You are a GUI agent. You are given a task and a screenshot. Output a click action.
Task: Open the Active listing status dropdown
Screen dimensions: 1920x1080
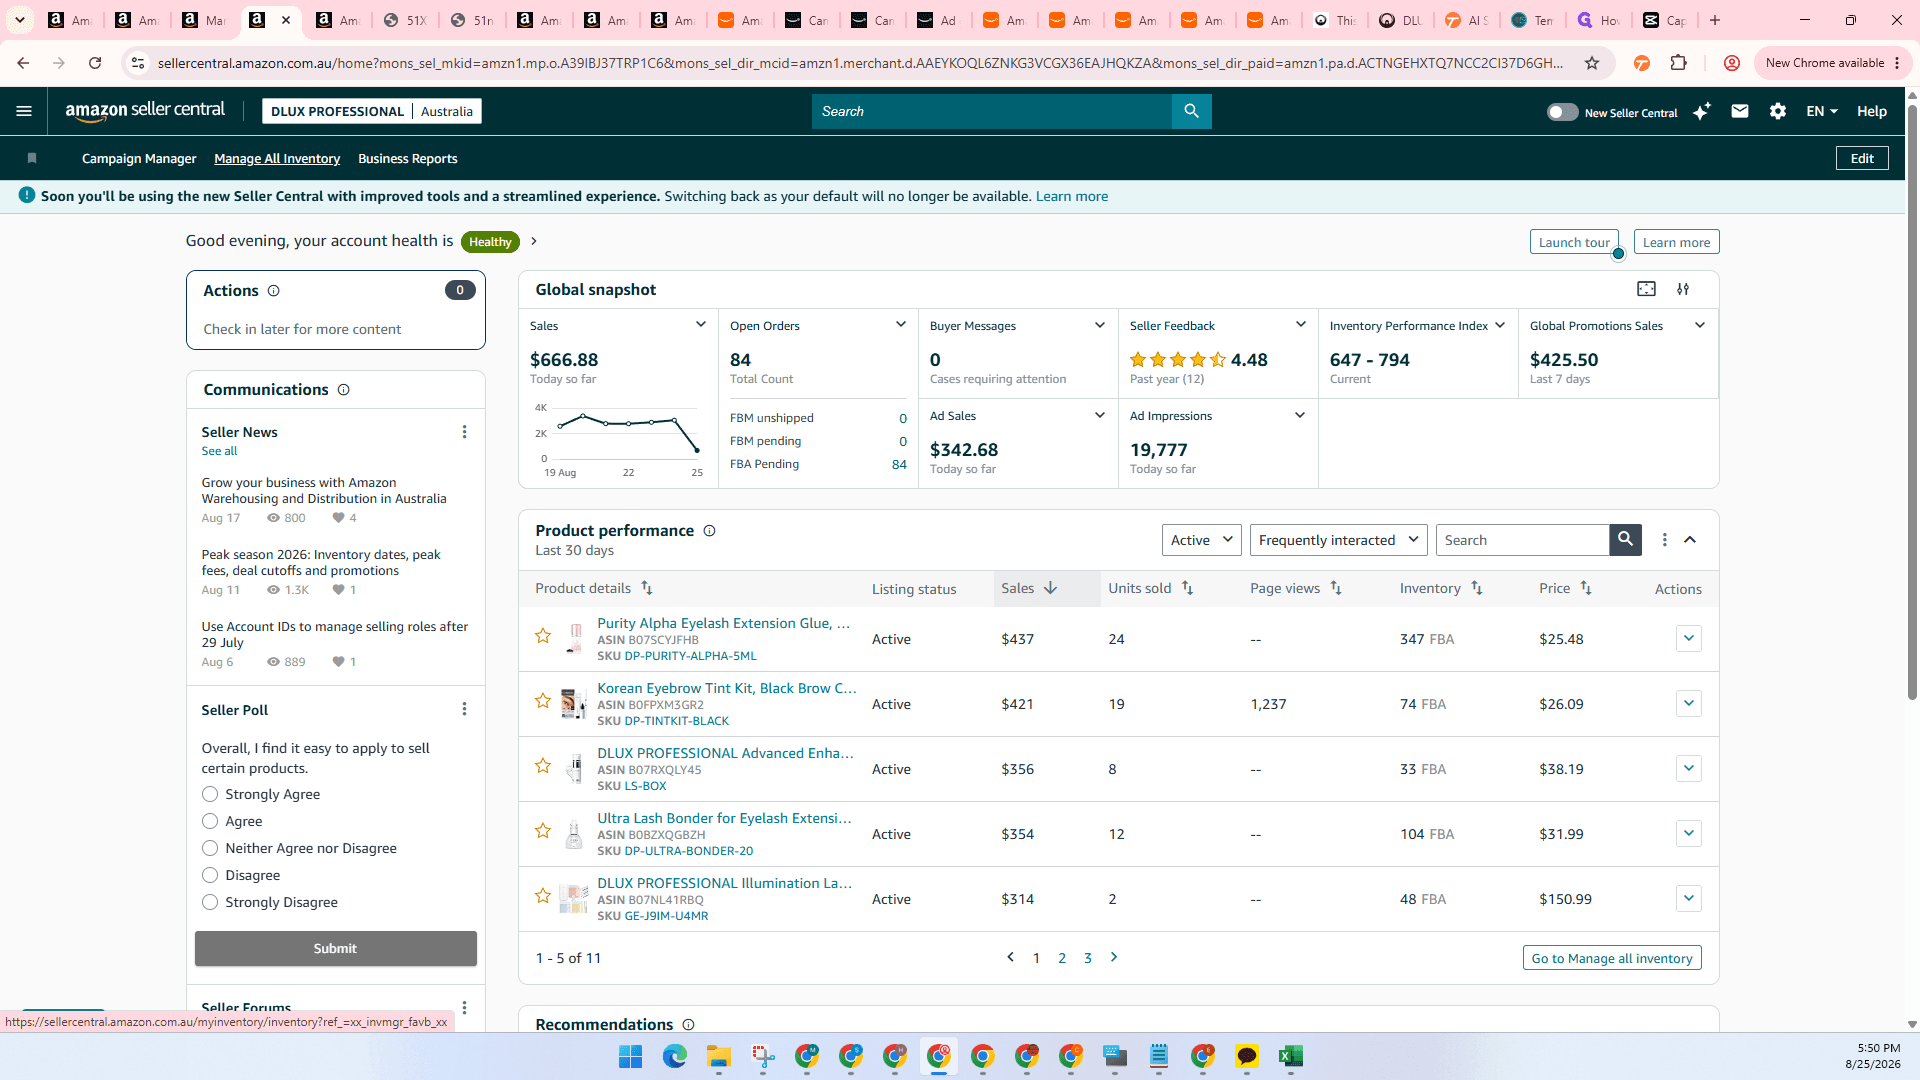pyautogui.click(x=1201, y=540)
